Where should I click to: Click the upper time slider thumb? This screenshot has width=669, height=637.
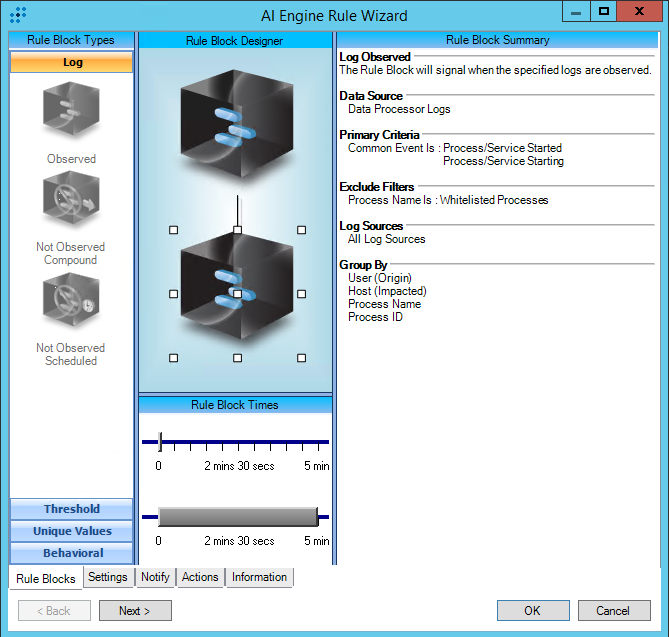pyautogui.click(x=160, y=441)
